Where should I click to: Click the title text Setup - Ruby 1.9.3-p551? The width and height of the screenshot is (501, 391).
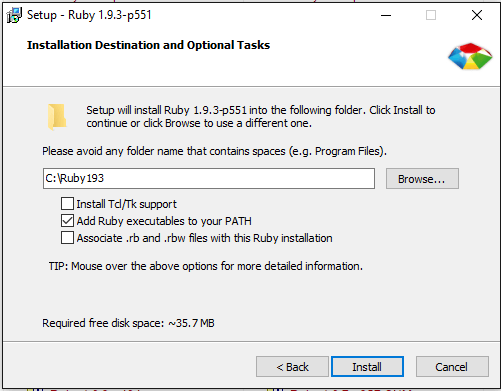[x=89, y=15]
